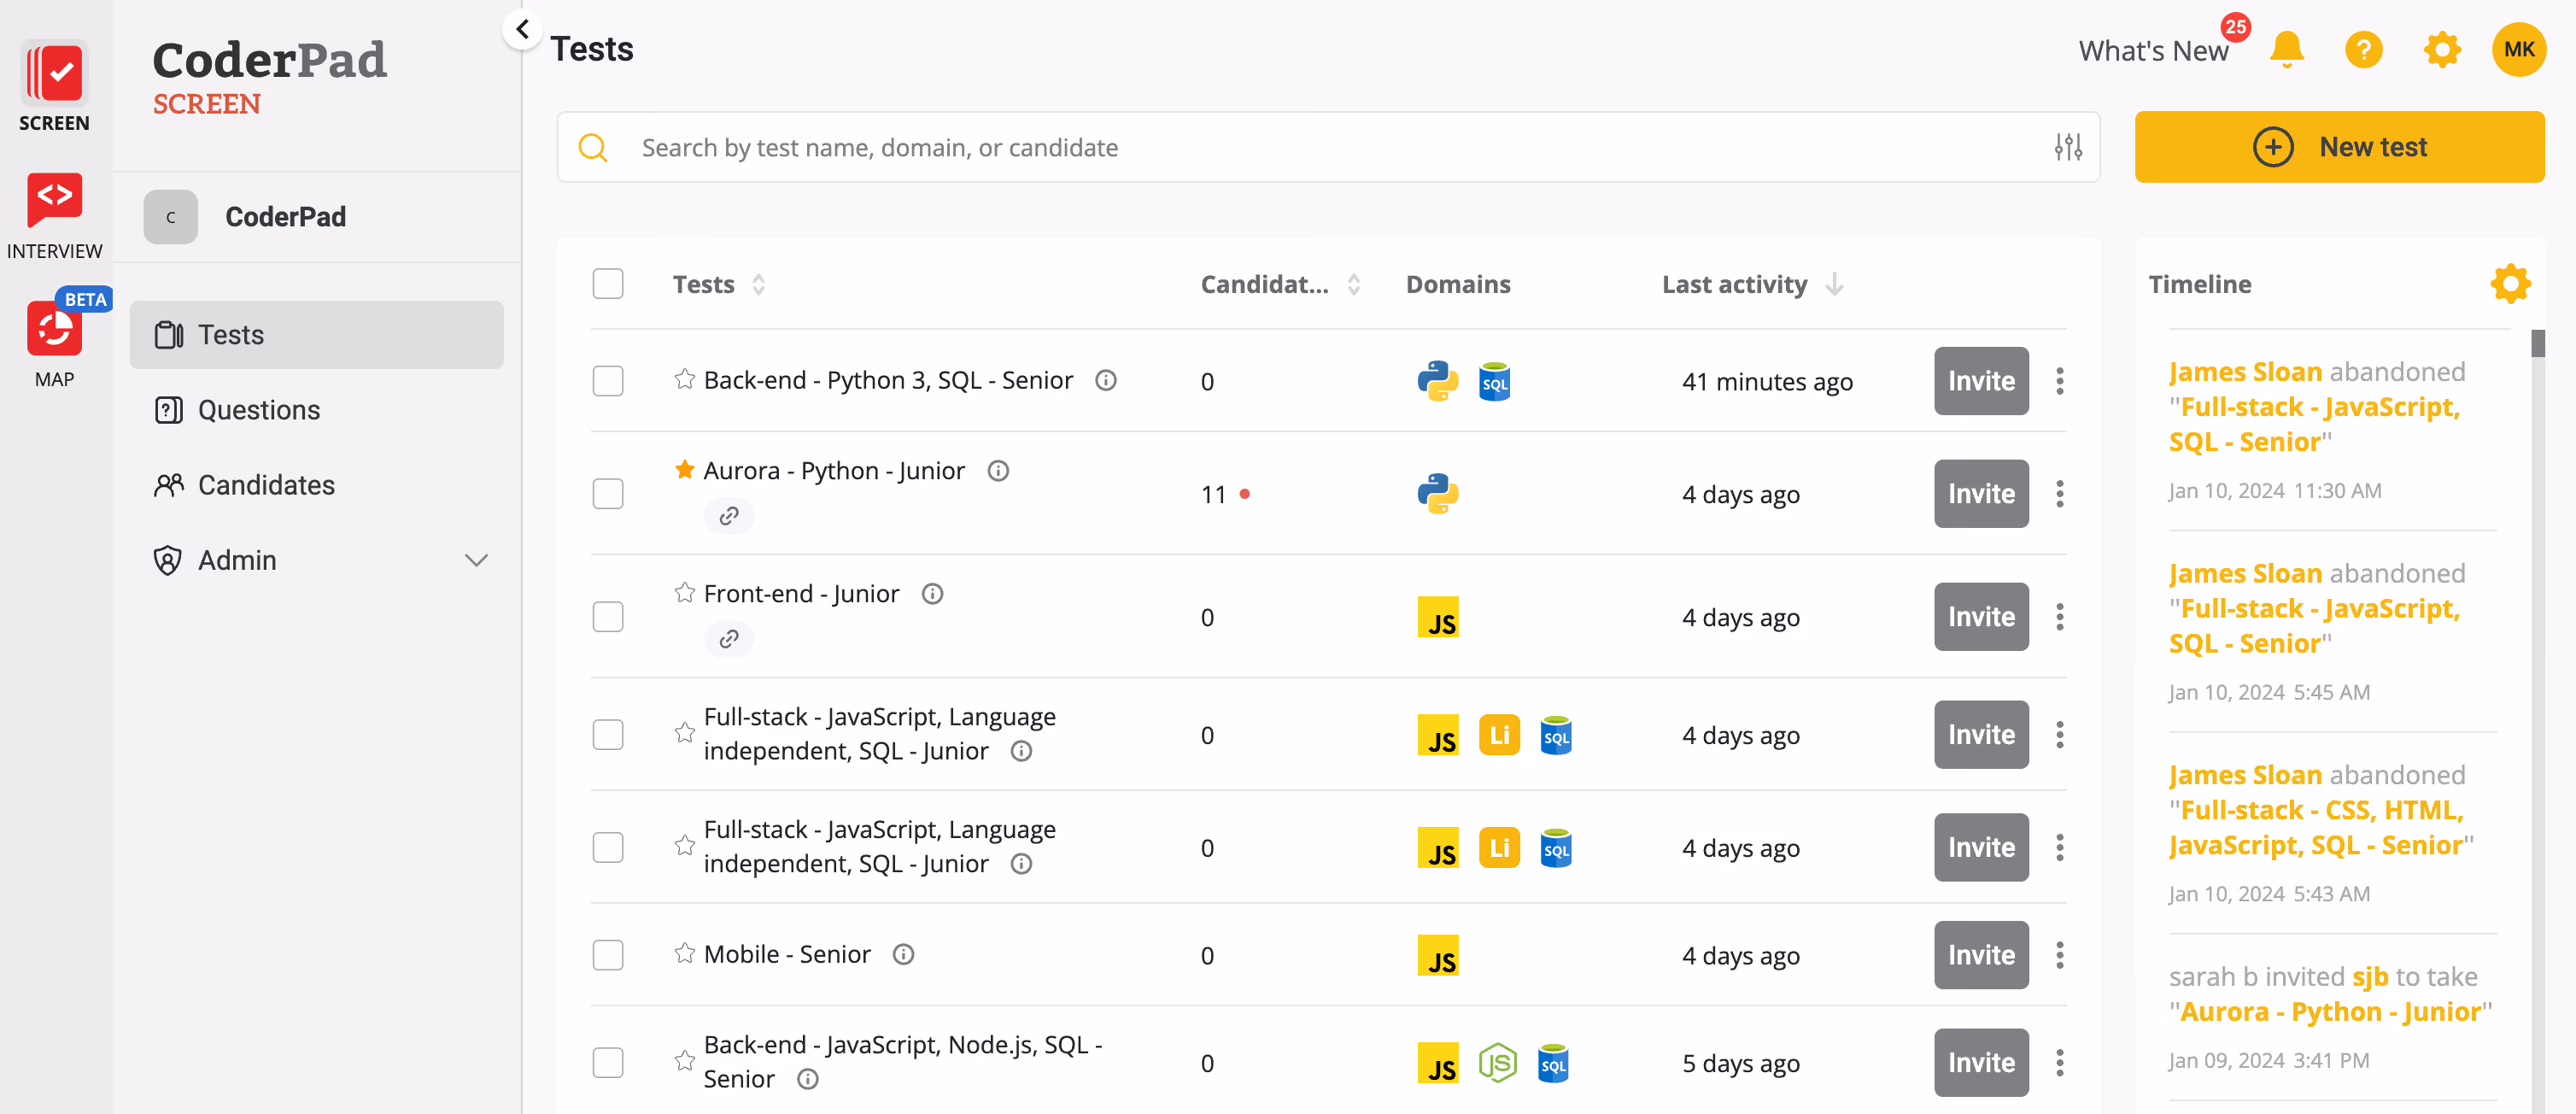The image size is (2576, 1114).
Task: Open the search filter sliders icon
Action: pyautogui.click(x=2068, y=147)
